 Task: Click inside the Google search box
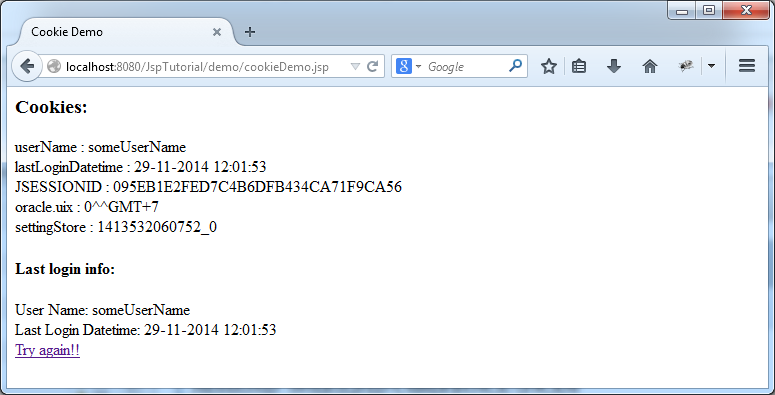[x=466, y=66]
